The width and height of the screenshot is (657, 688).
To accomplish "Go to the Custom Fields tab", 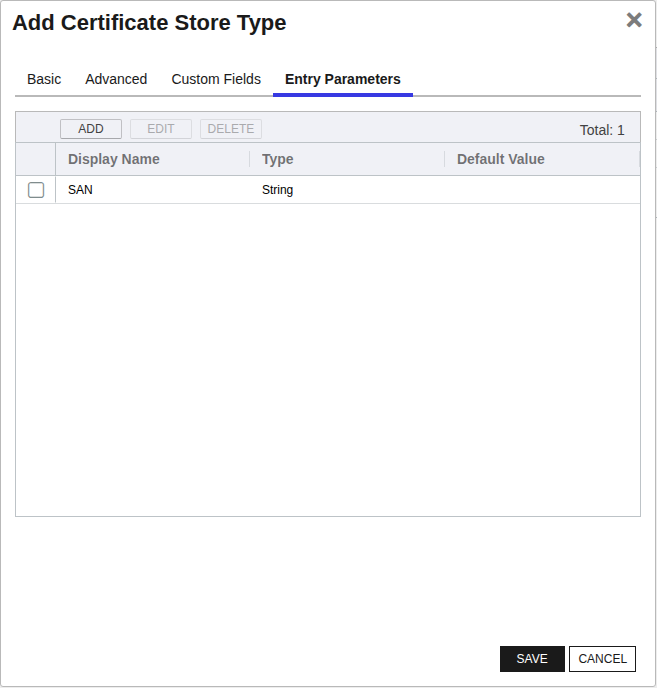I will (216, 79).
